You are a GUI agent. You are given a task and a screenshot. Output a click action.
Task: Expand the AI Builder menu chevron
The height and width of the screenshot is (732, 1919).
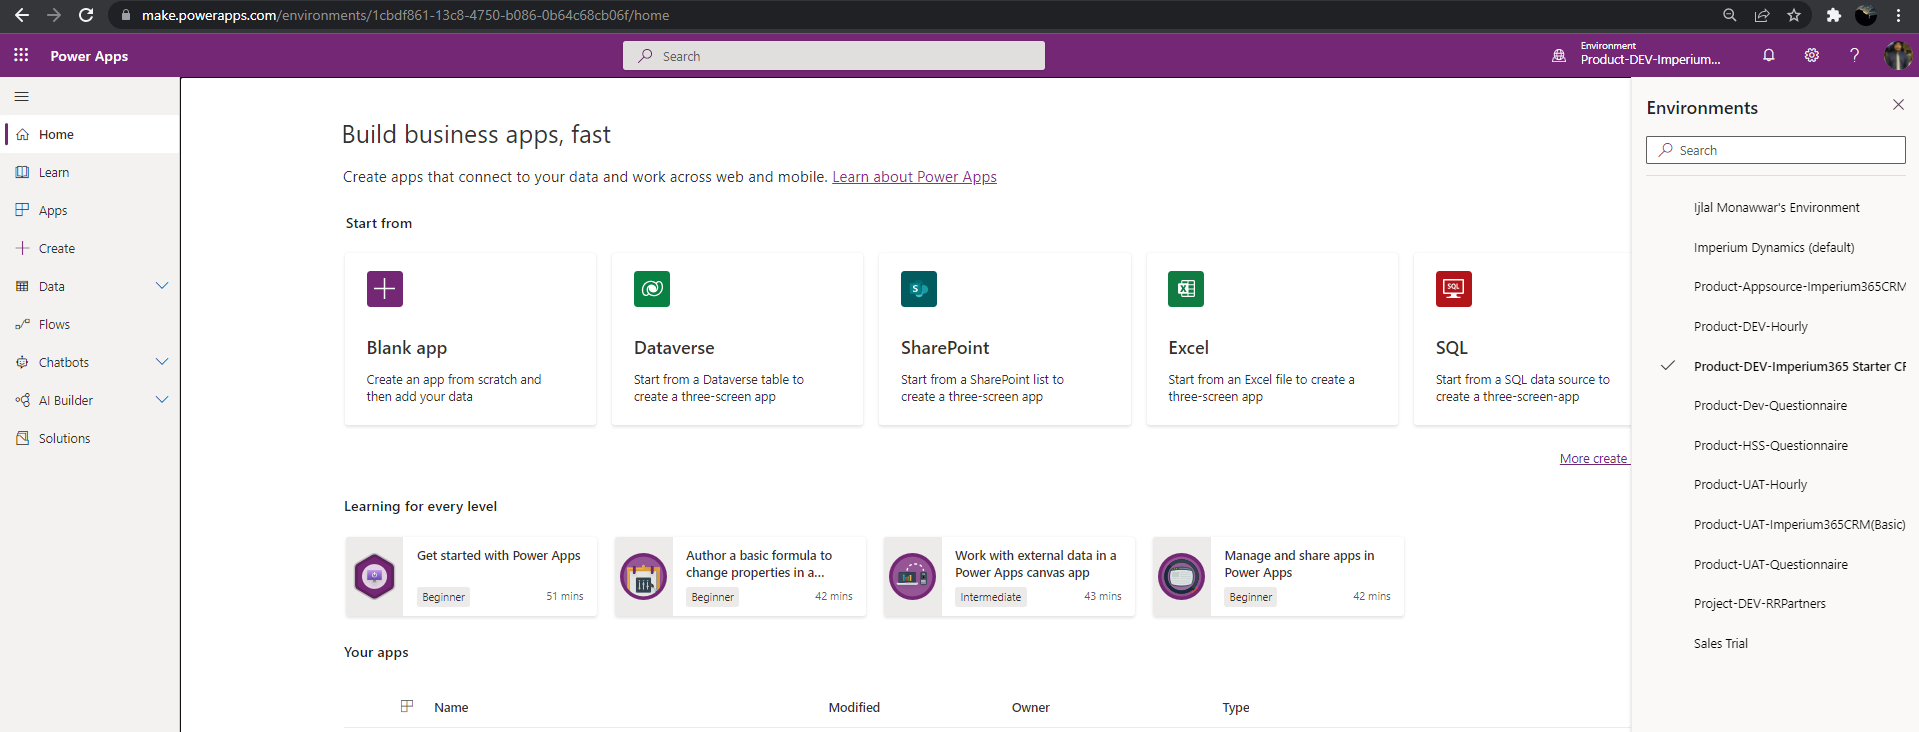162,400
